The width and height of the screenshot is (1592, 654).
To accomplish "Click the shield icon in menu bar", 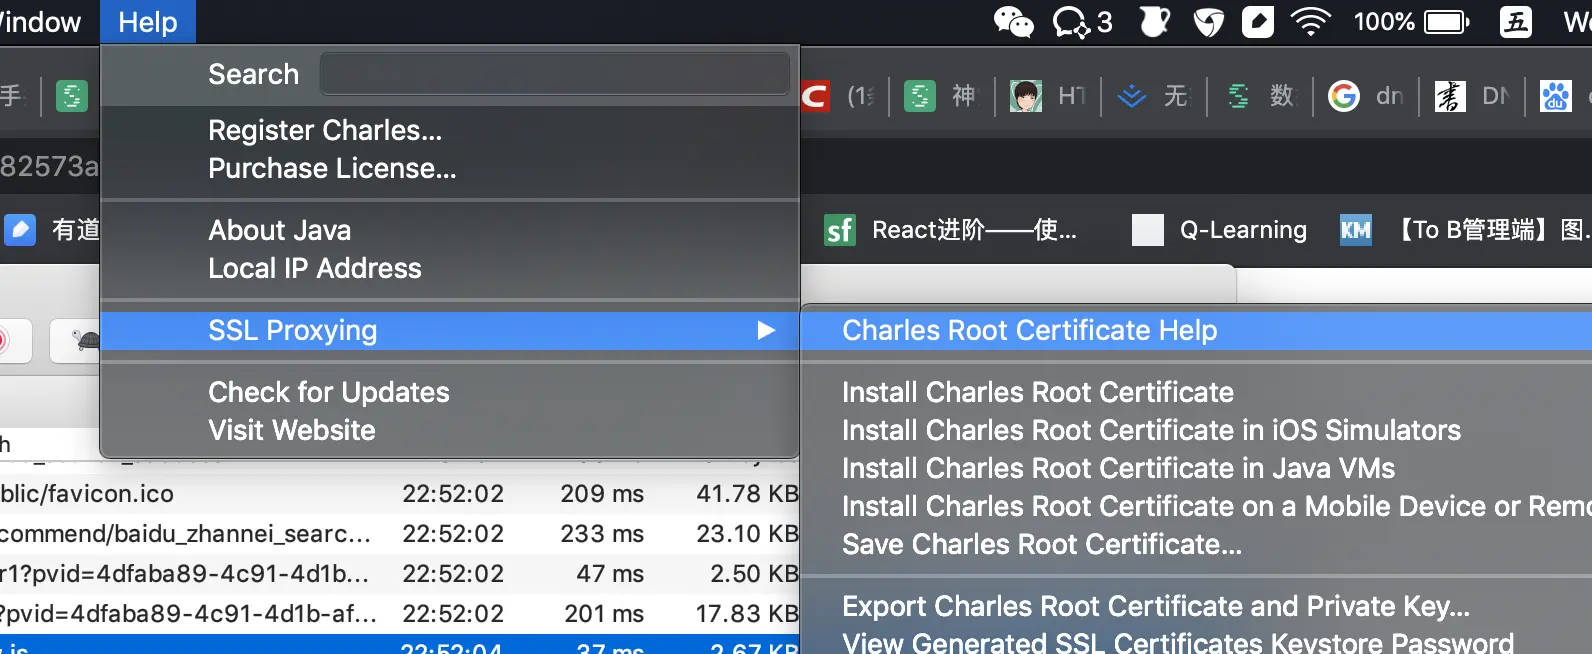I will (1209, 22).
